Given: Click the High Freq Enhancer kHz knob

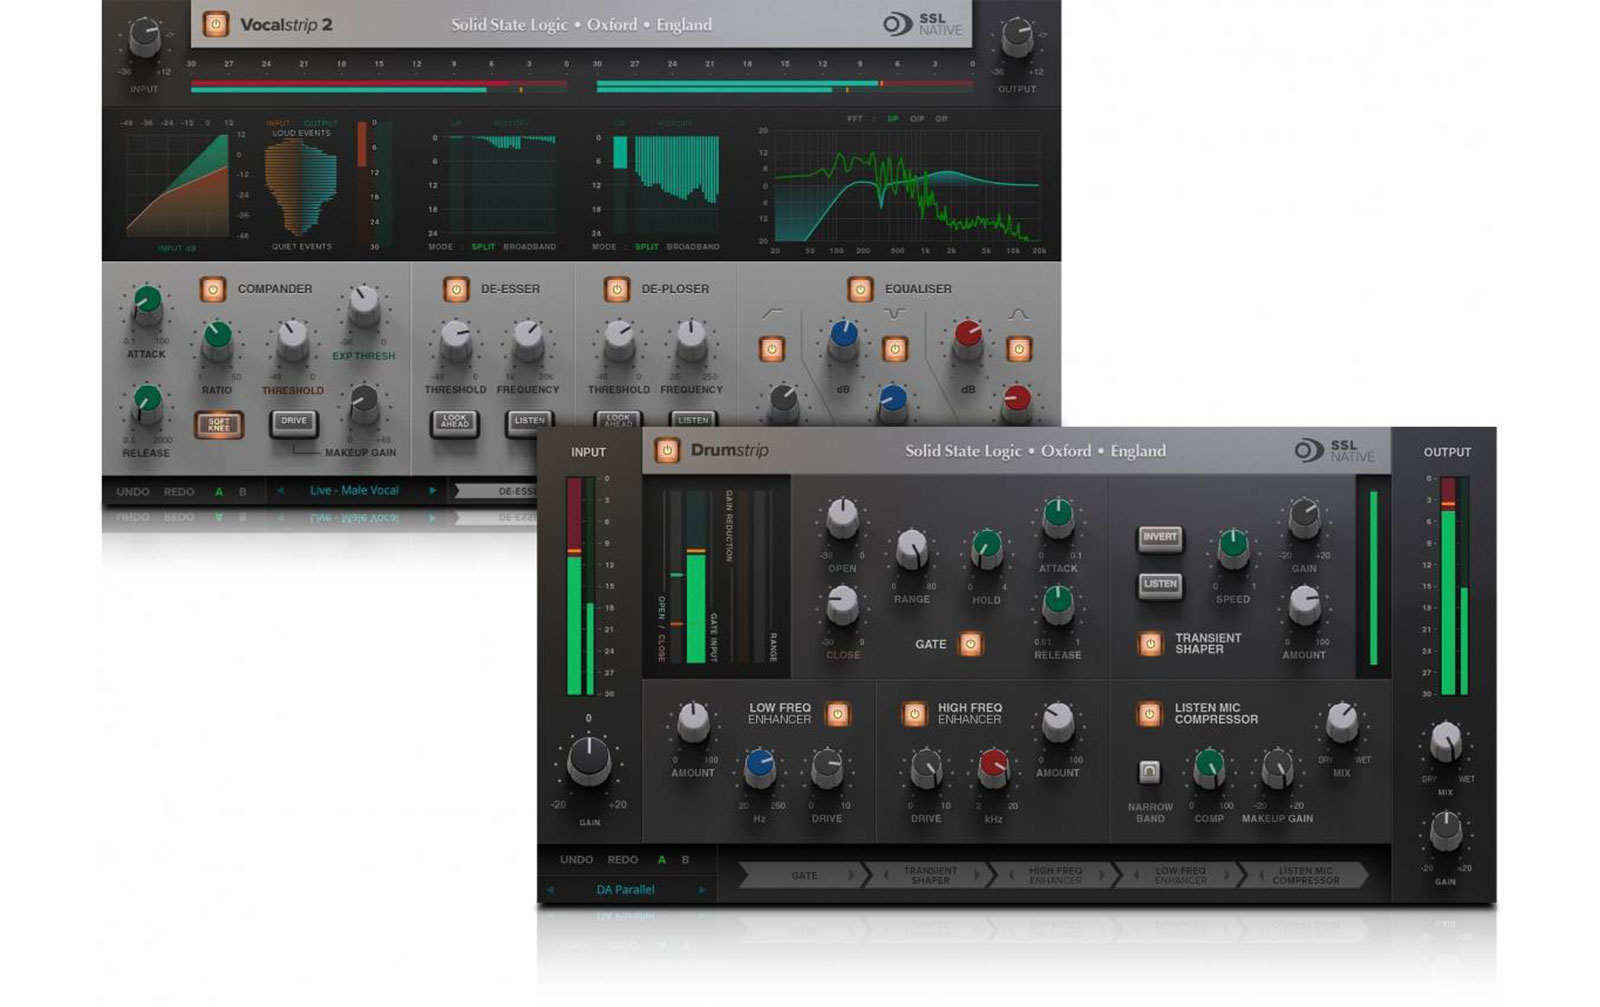Looking at the screenshot, I should coord(993,768).
